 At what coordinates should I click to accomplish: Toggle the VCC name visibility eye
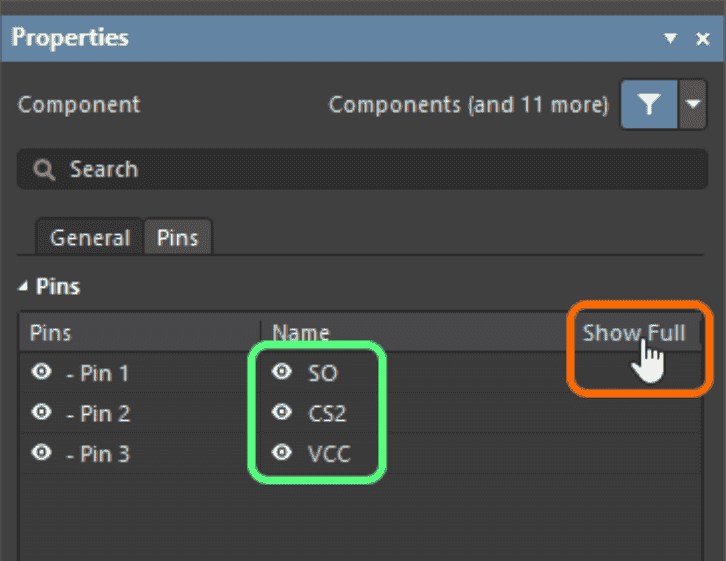[282, 452]
